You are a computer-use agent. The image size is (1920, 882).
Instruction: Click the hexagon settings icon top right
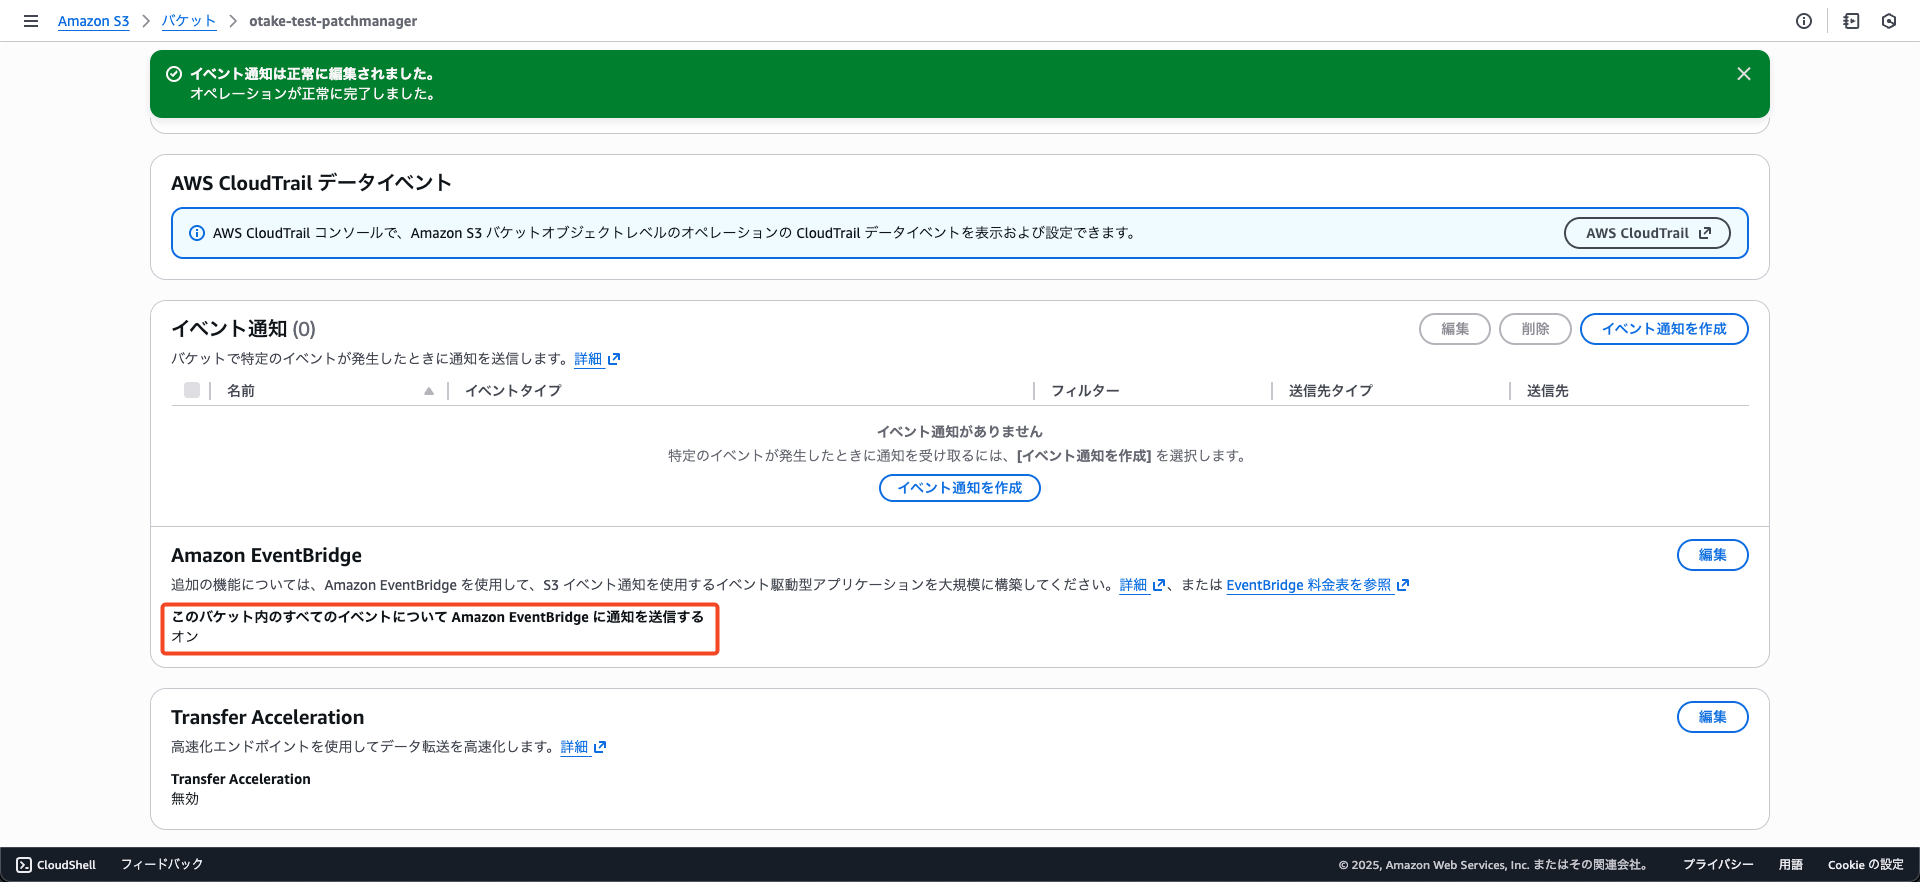click(x=1889, y=21)
